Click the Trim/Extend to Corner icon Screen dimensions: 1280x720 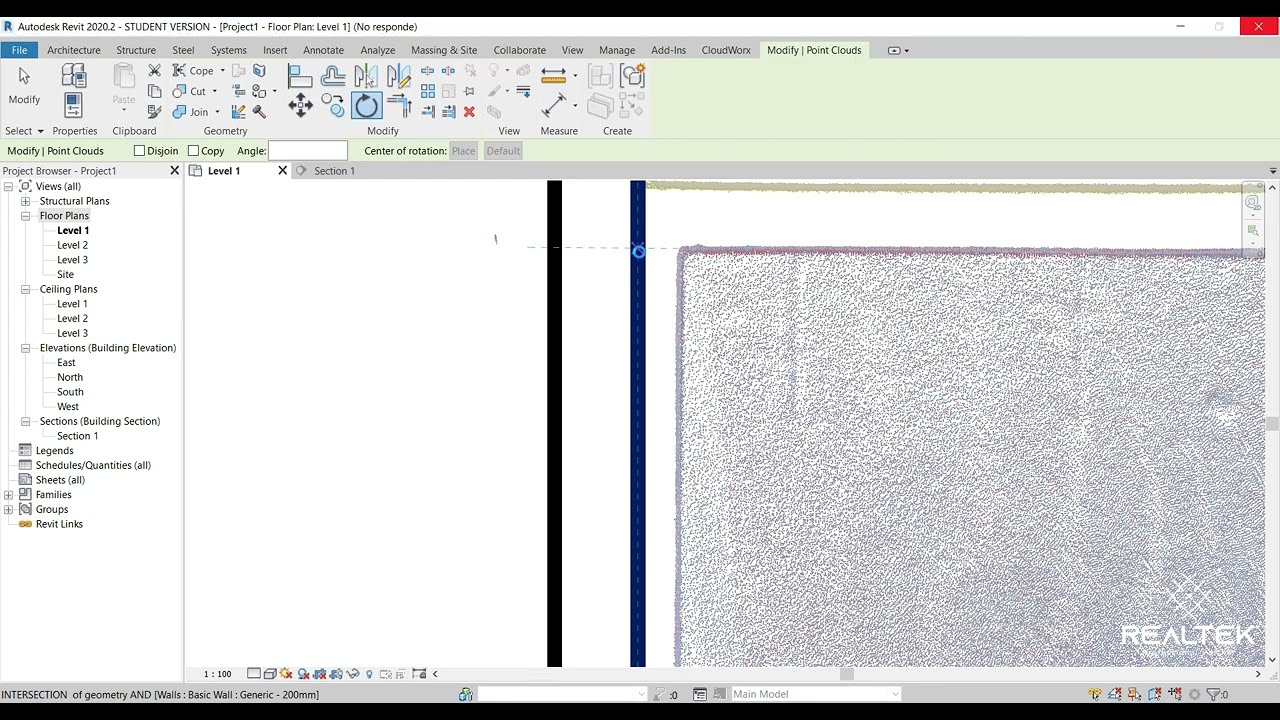coord(398,105)
